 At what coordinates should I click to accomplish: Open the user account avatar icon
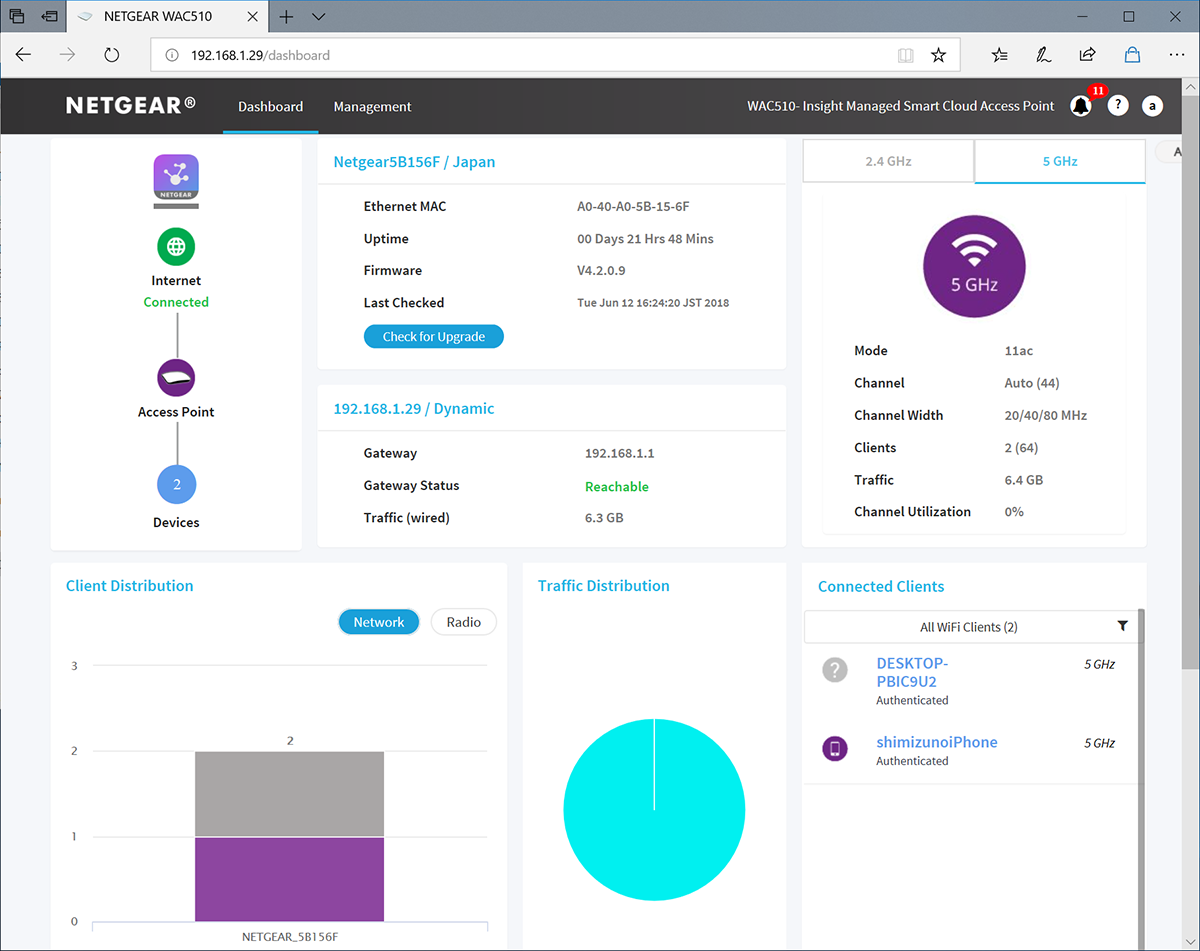[1152, 106]
